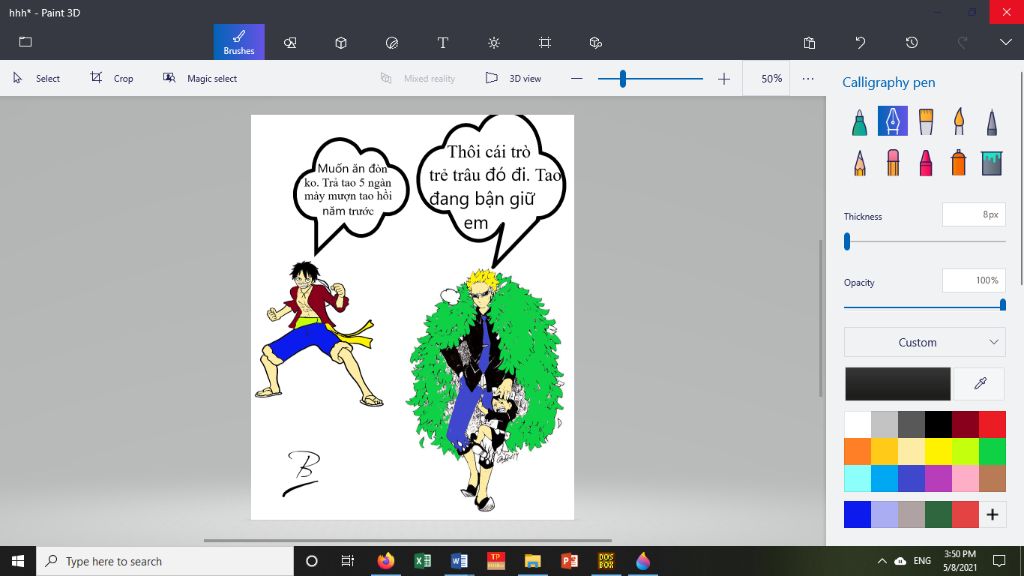Viewport: 1024px width, 576px height.
Task: Select the Pencil brush
Action: (x=859, y=163)
